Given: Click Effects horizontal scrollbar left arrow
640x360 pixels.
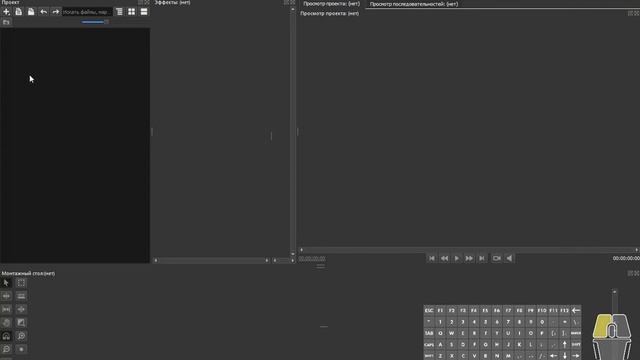Looking at the screenshot, I should coord(156,260).
